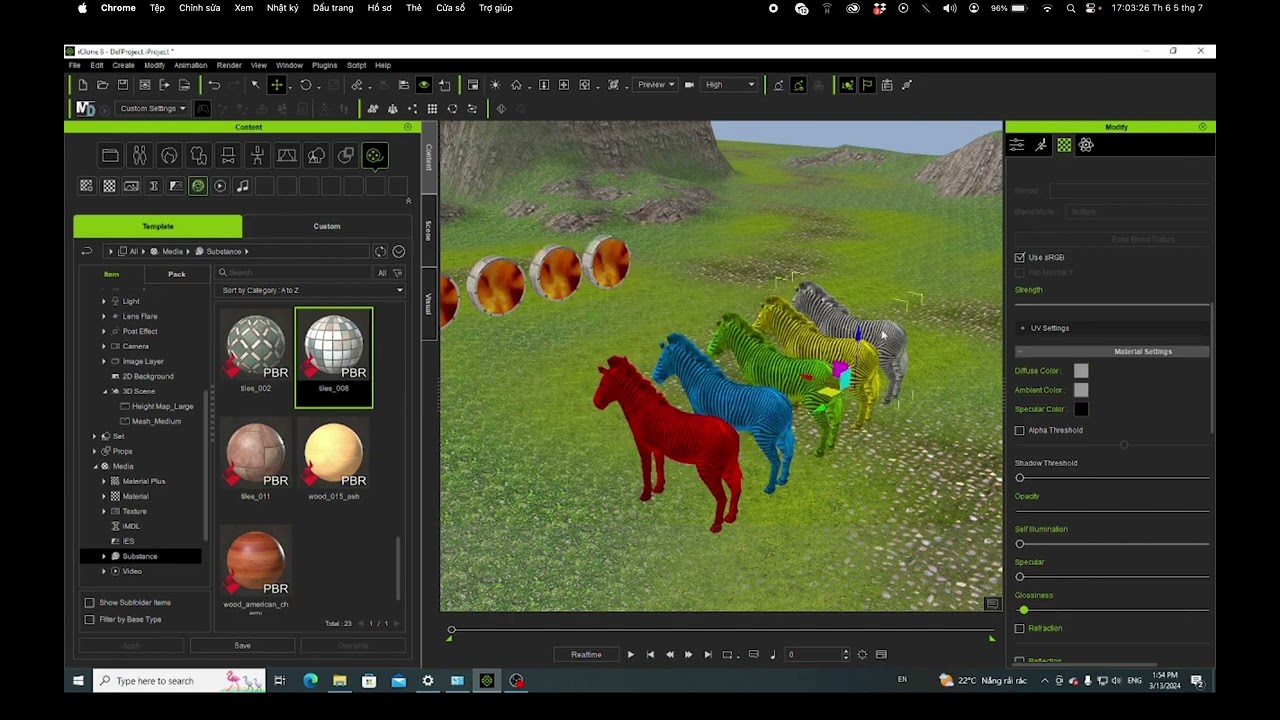Image resolution: width=1280 pixels, height=720 pixels.
Task: Open the Actor content category
Action: coord(140,155)
